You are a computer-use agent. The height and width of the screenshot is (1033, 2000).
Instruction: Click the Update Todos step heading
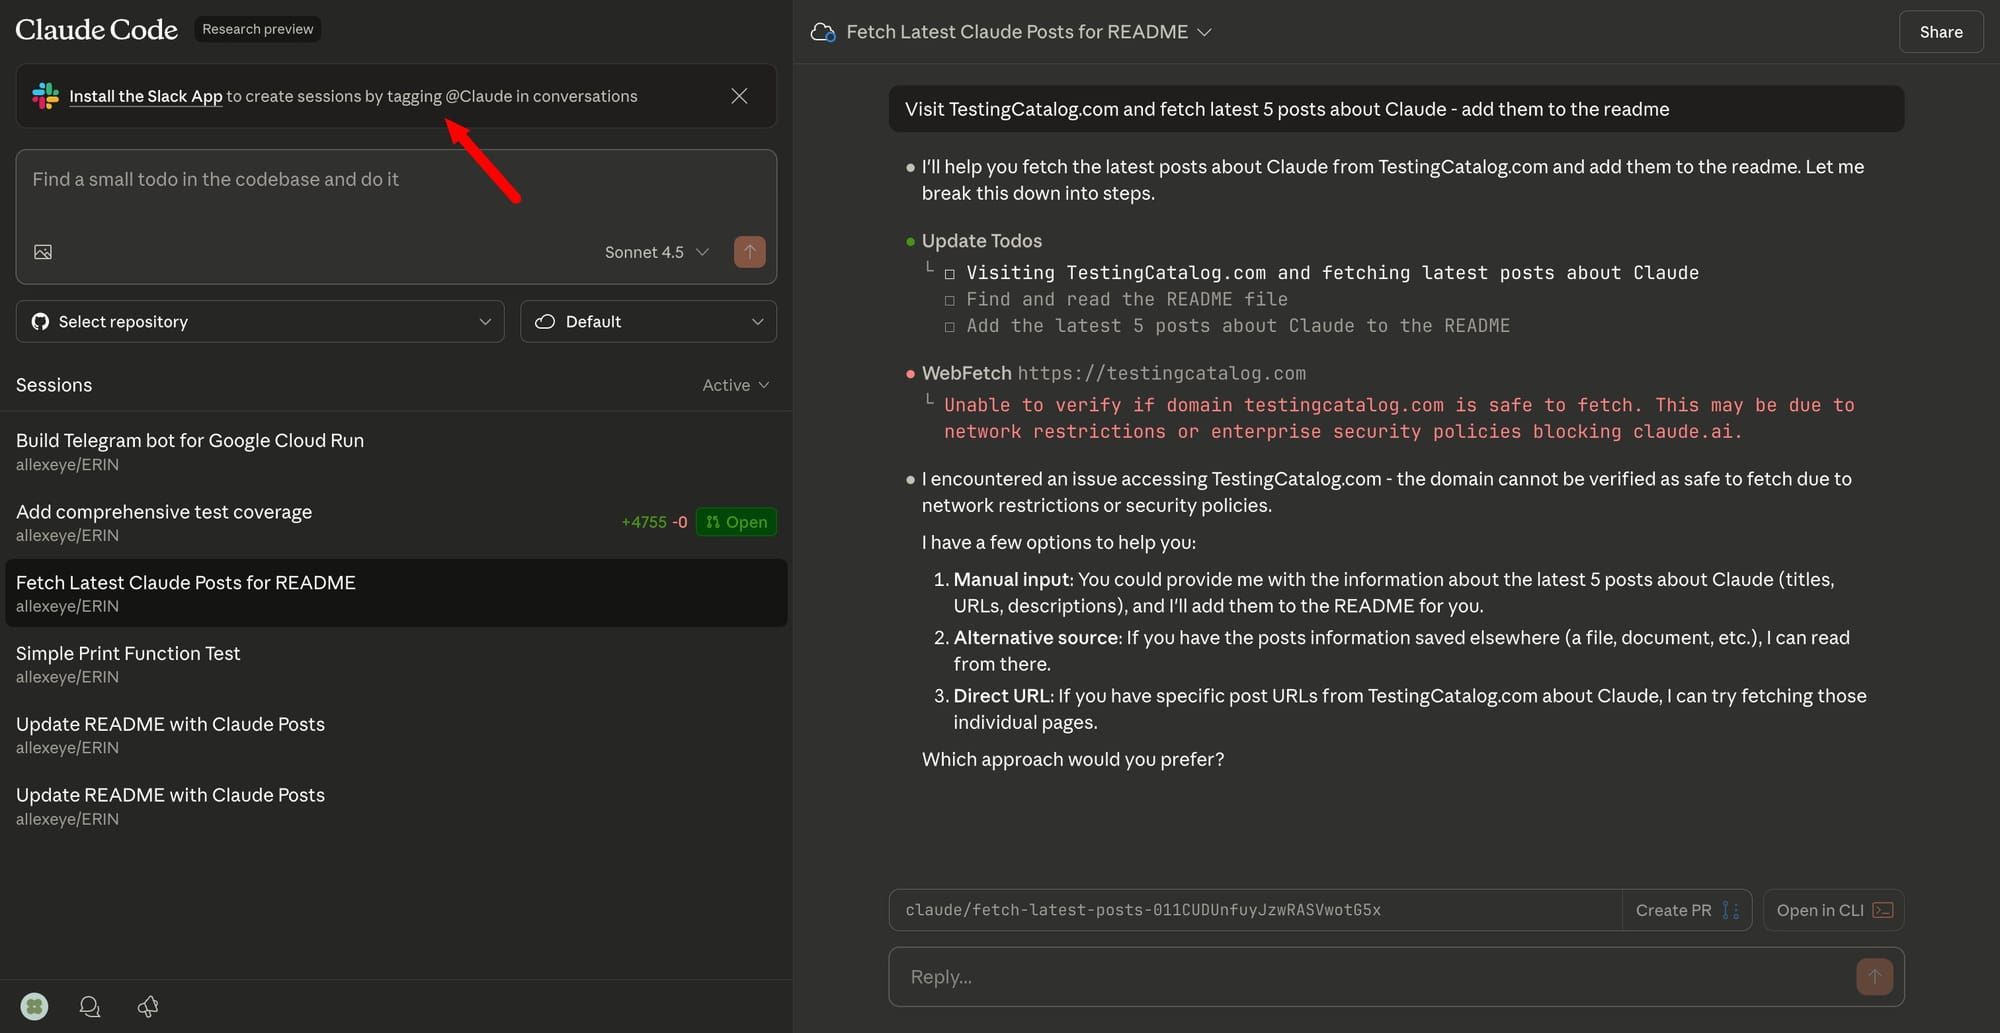click(x=981, y=241)
